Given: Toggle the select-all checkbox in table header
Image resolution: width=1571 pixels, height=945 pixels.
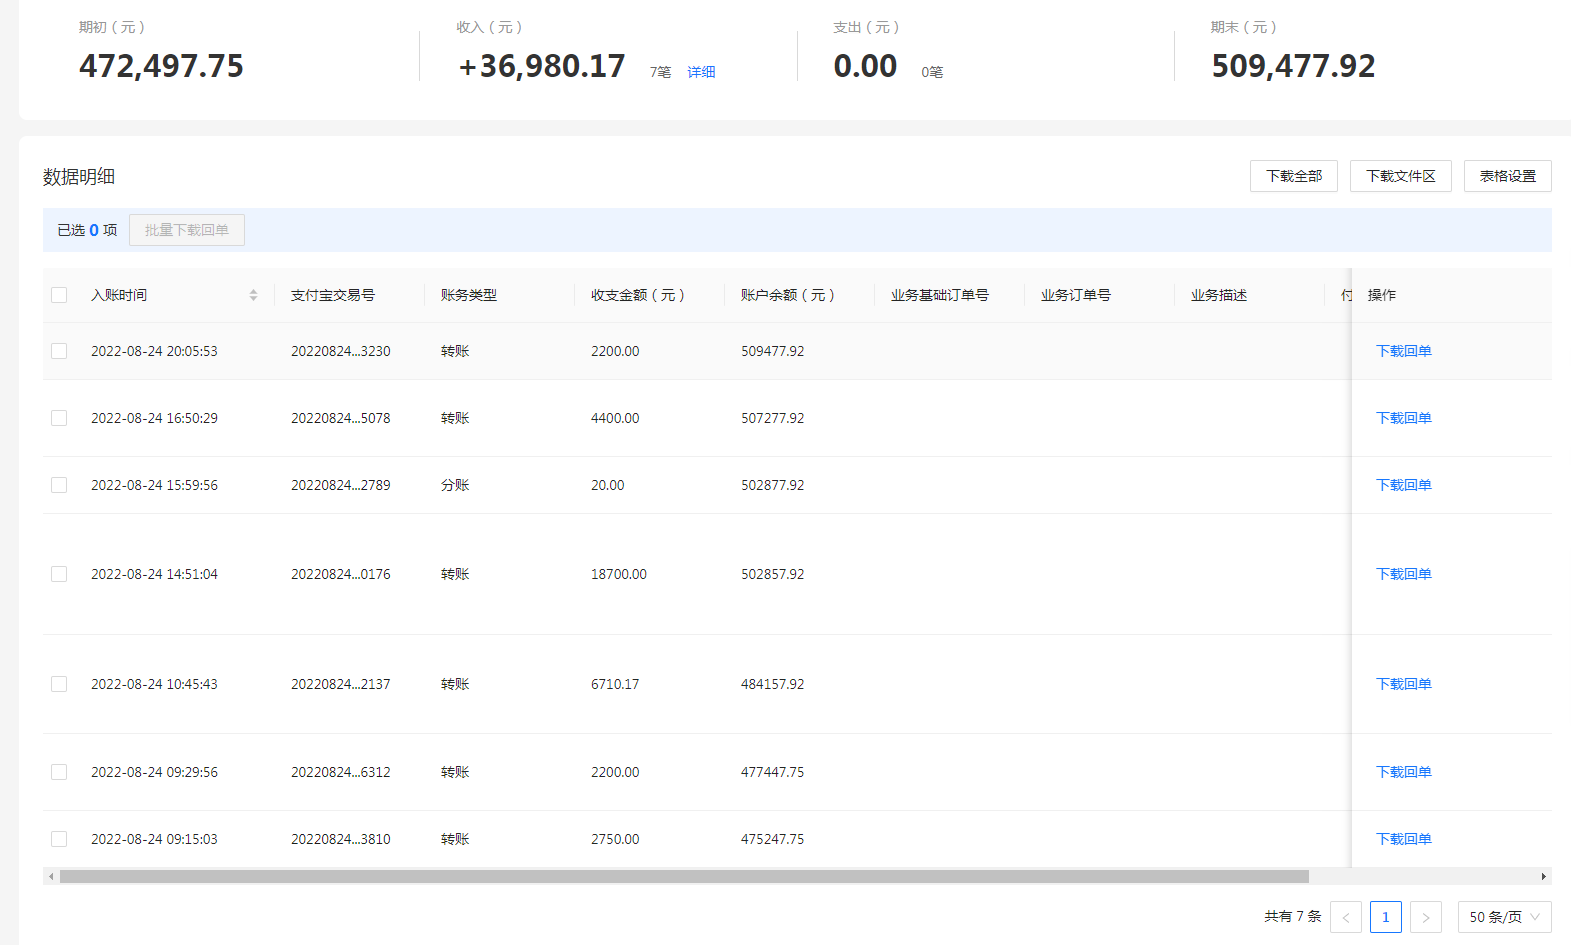Looking at the screenshot, I should (x=59, y=295).
